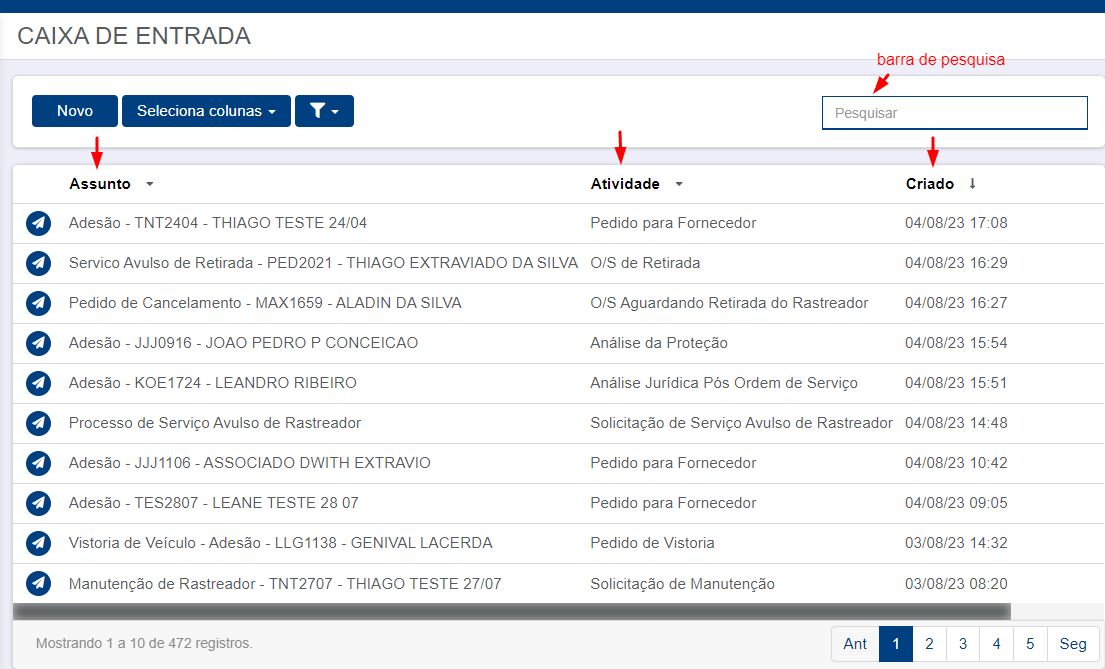Go to page 4 of results
The image size is (1105, 669).
[996, 644]
